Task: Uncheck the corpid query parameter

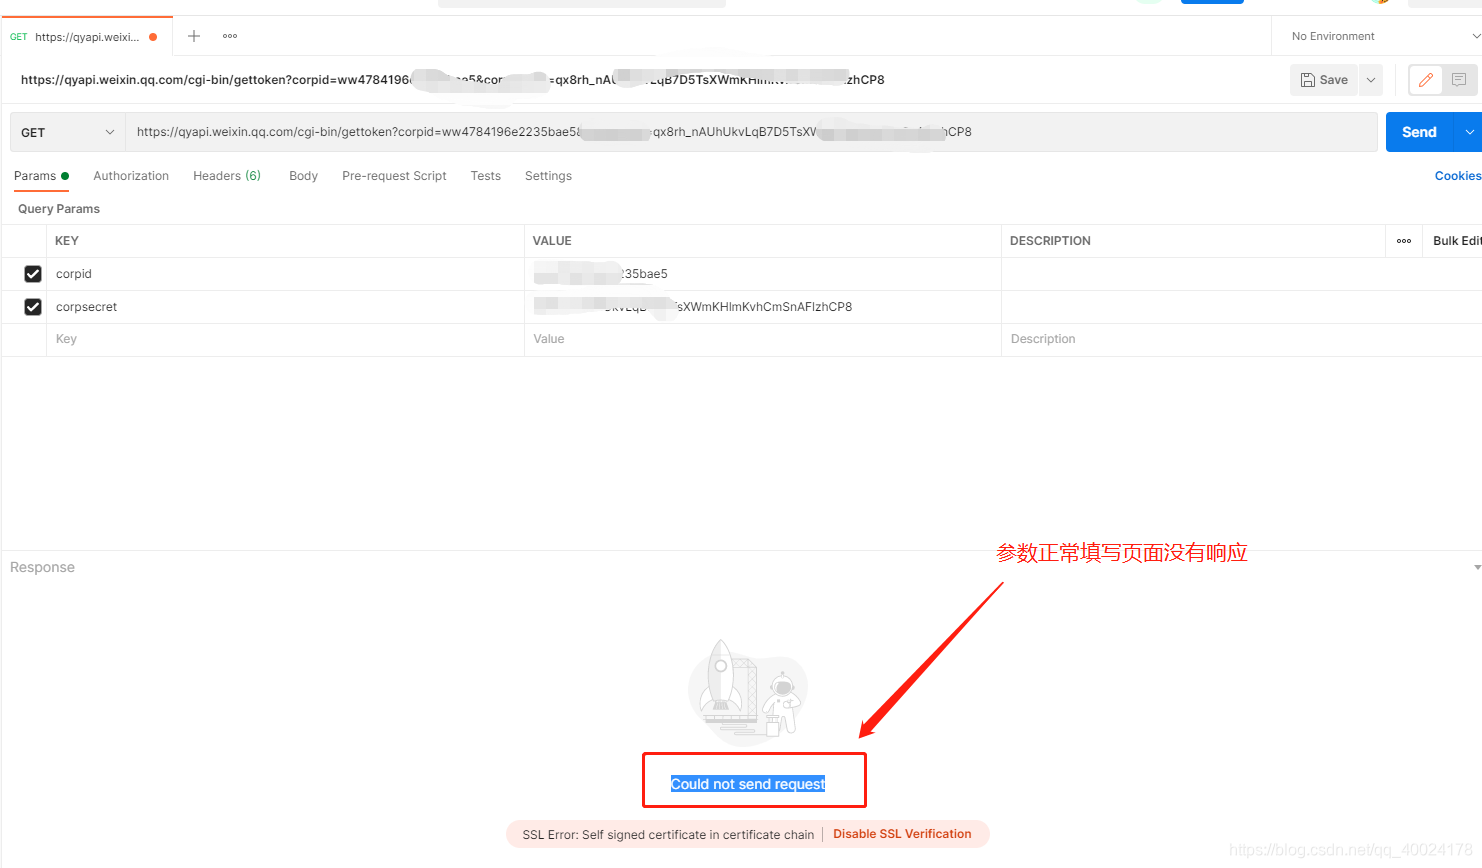Action: 33,273
